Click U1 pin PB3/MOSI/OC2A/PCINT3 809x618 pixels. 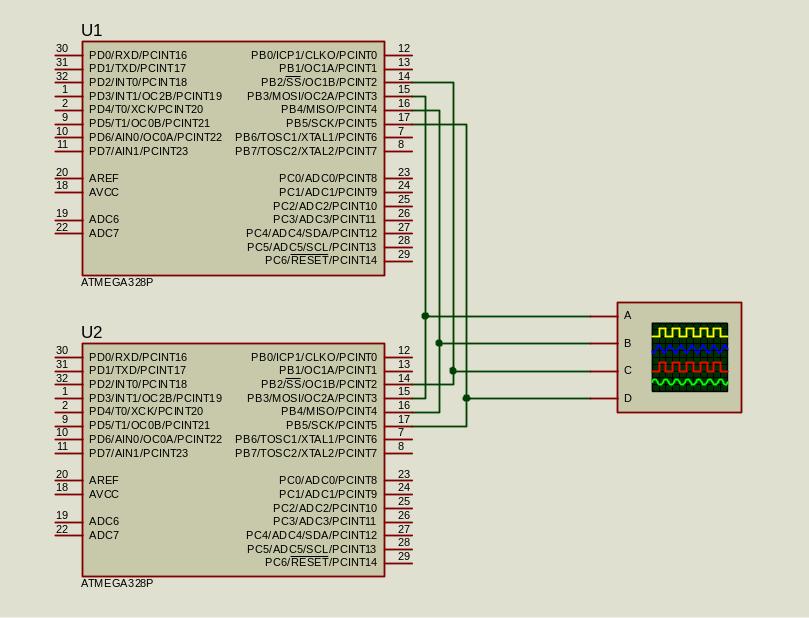pos(312,96)
